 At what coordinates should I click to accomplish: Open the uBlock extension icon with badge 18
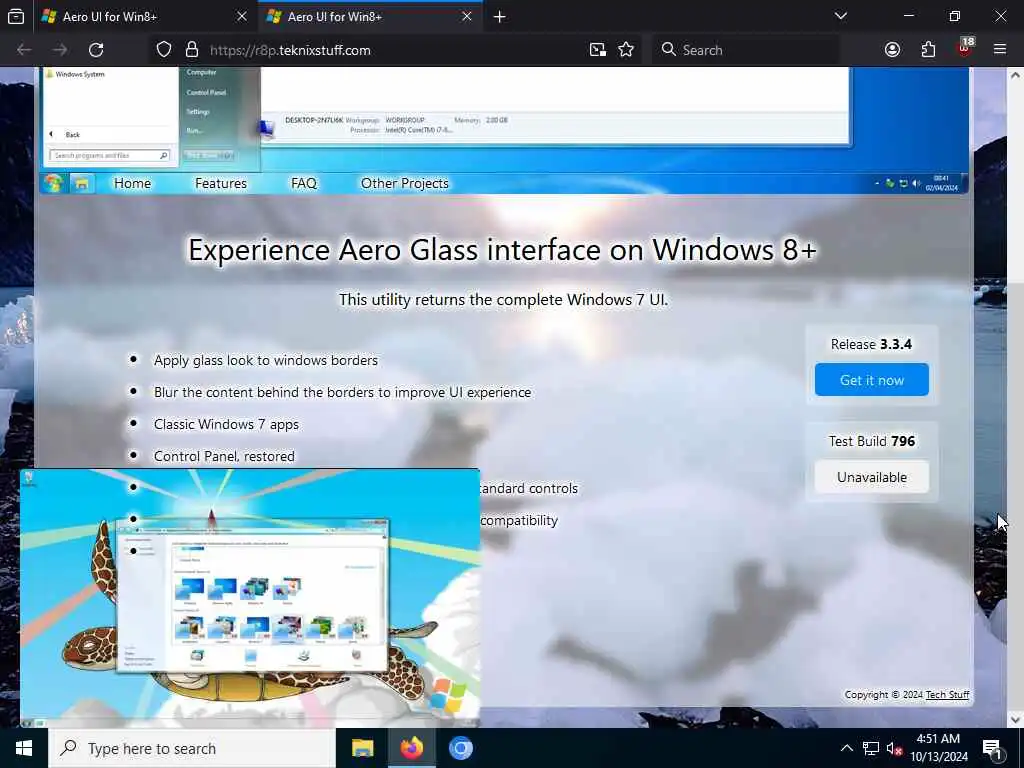(x=965, y=48)
